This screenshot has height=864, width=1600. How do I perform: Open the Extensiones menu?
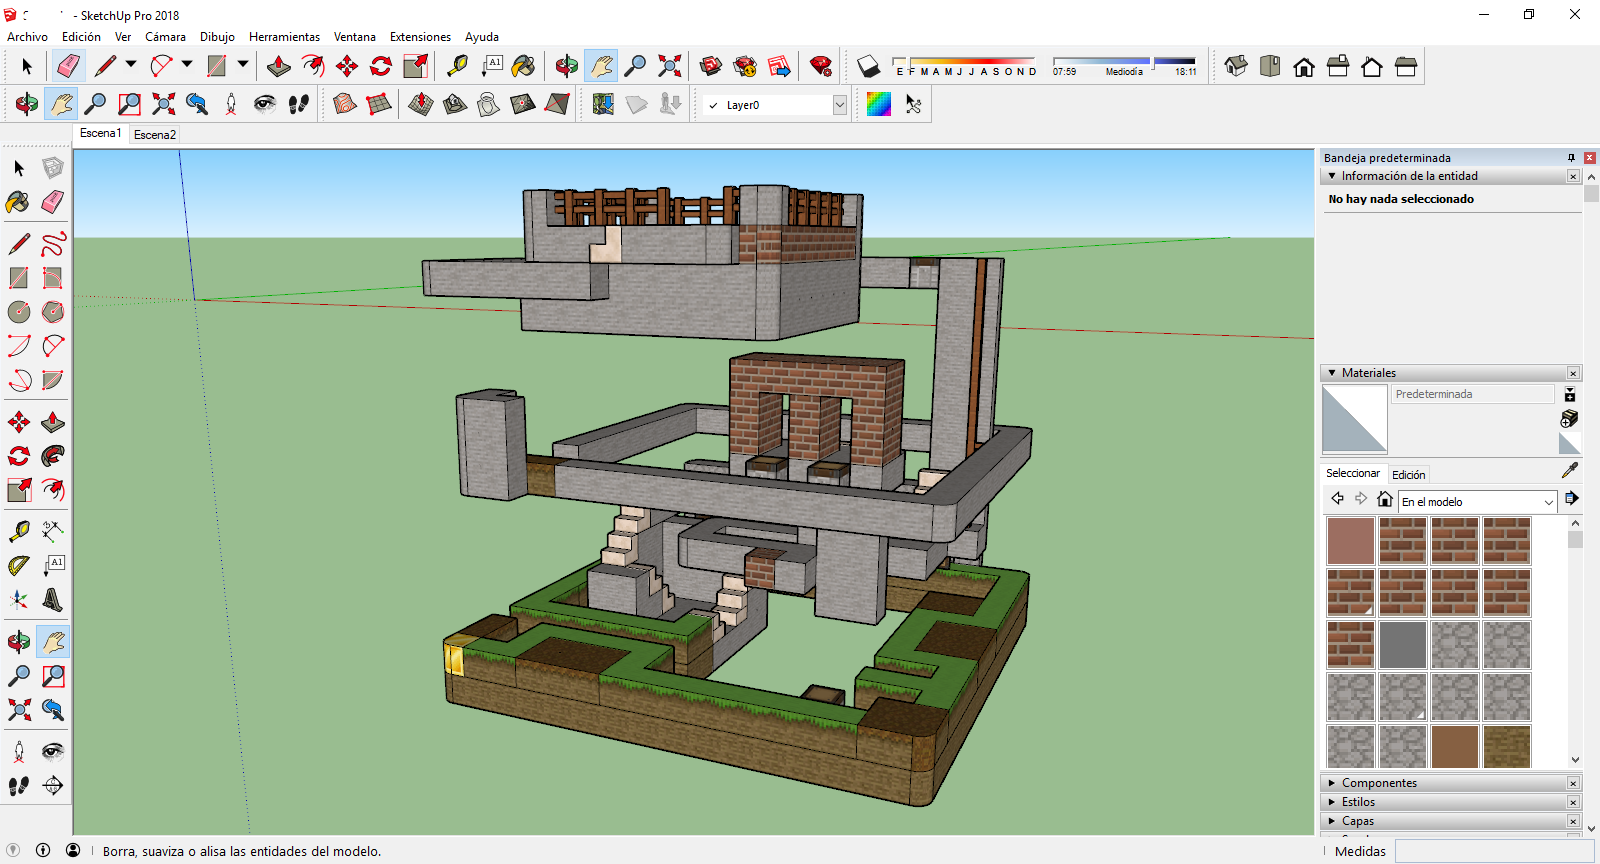(x=420, y=37)
